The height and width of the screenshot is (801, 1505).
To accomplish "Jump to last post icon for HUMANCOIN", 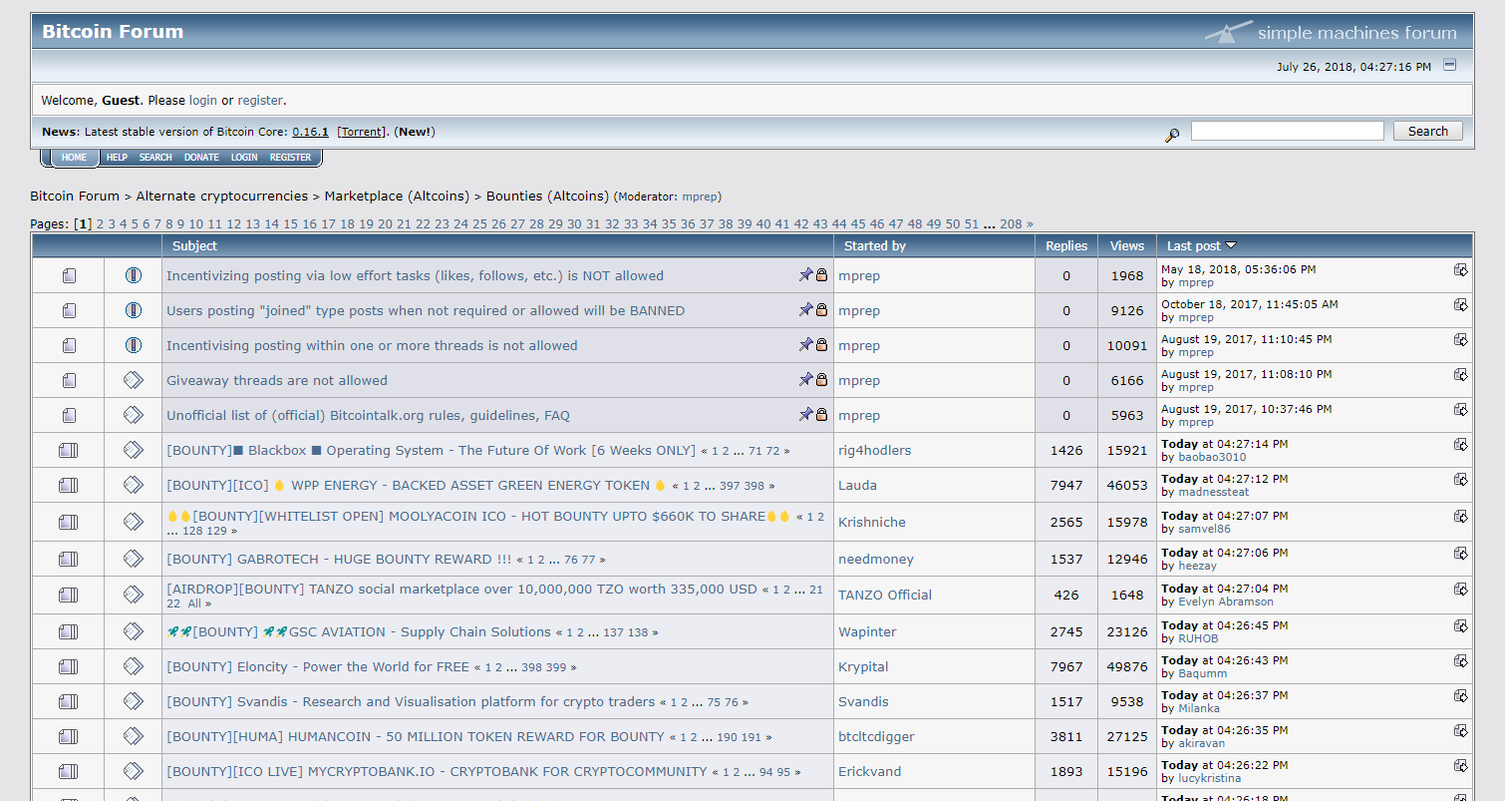I will 1461,731.
